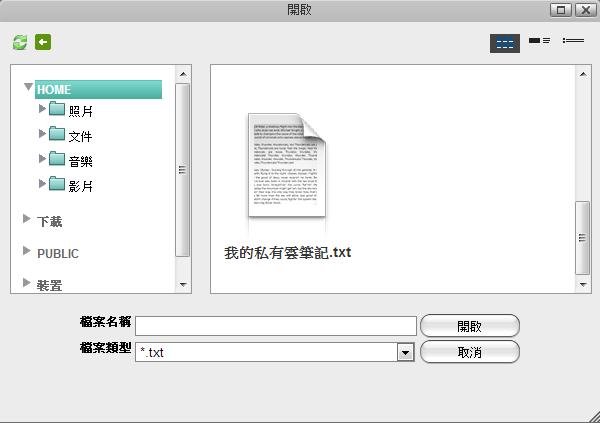Click the green back arrow icon
The height and width of the screenshot is (423, 600).
pos(43,42)
